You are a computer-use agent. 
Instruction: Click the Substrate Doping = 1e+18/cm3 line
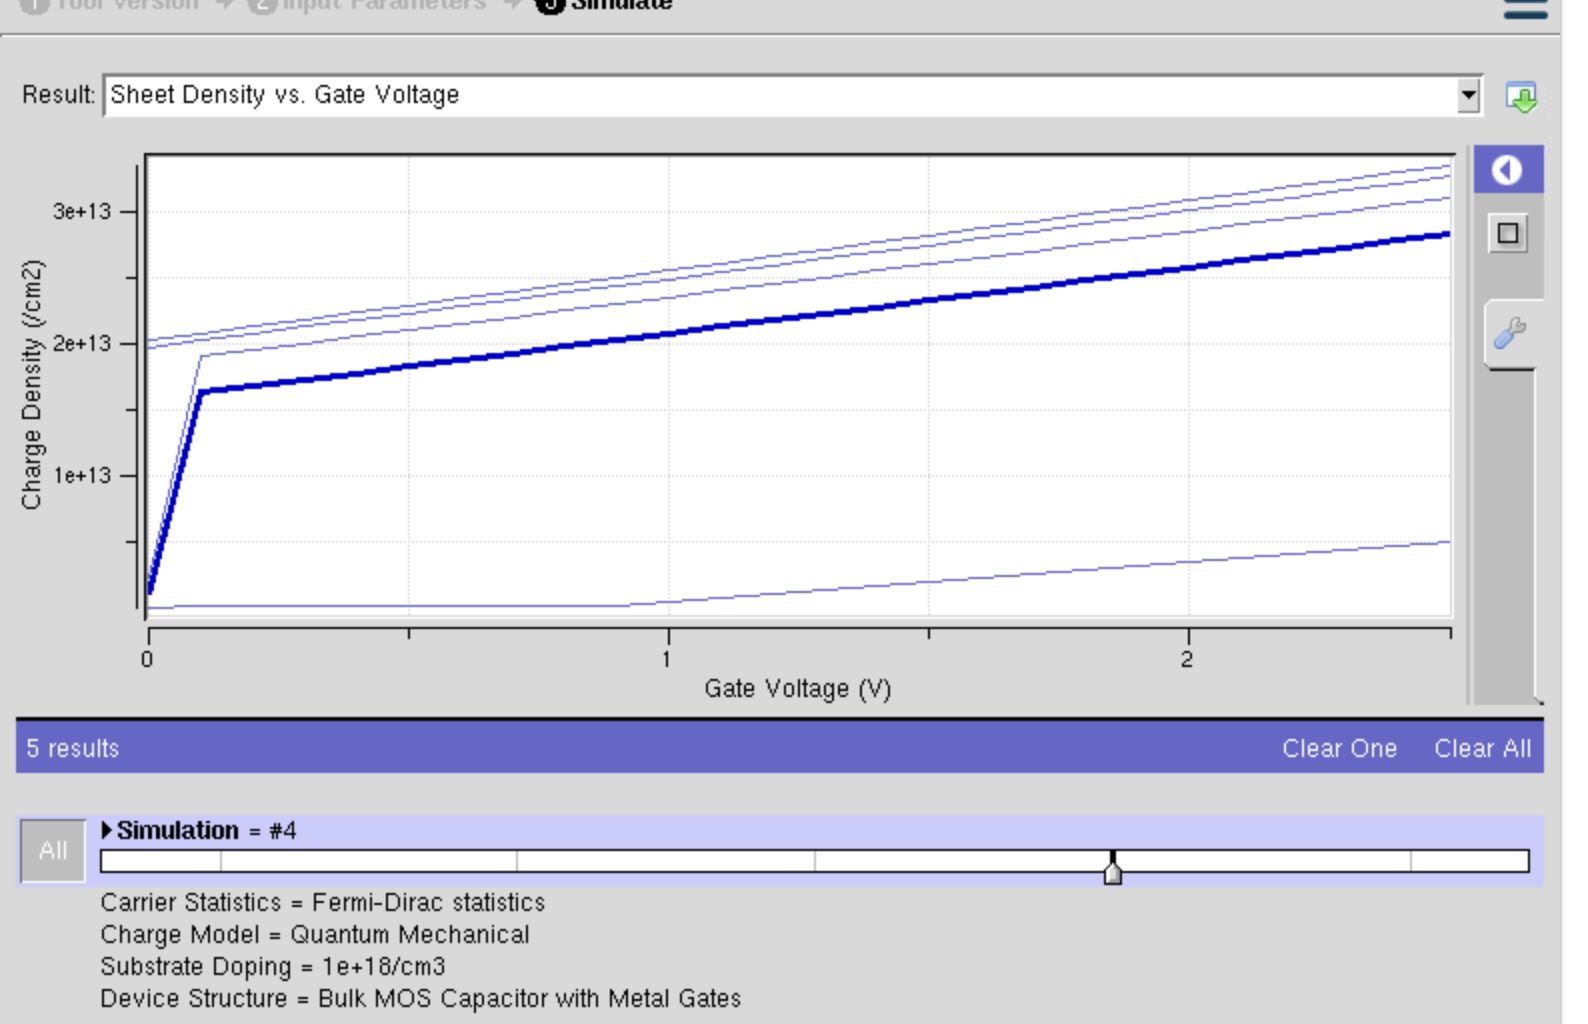click(x=273, y=966)
